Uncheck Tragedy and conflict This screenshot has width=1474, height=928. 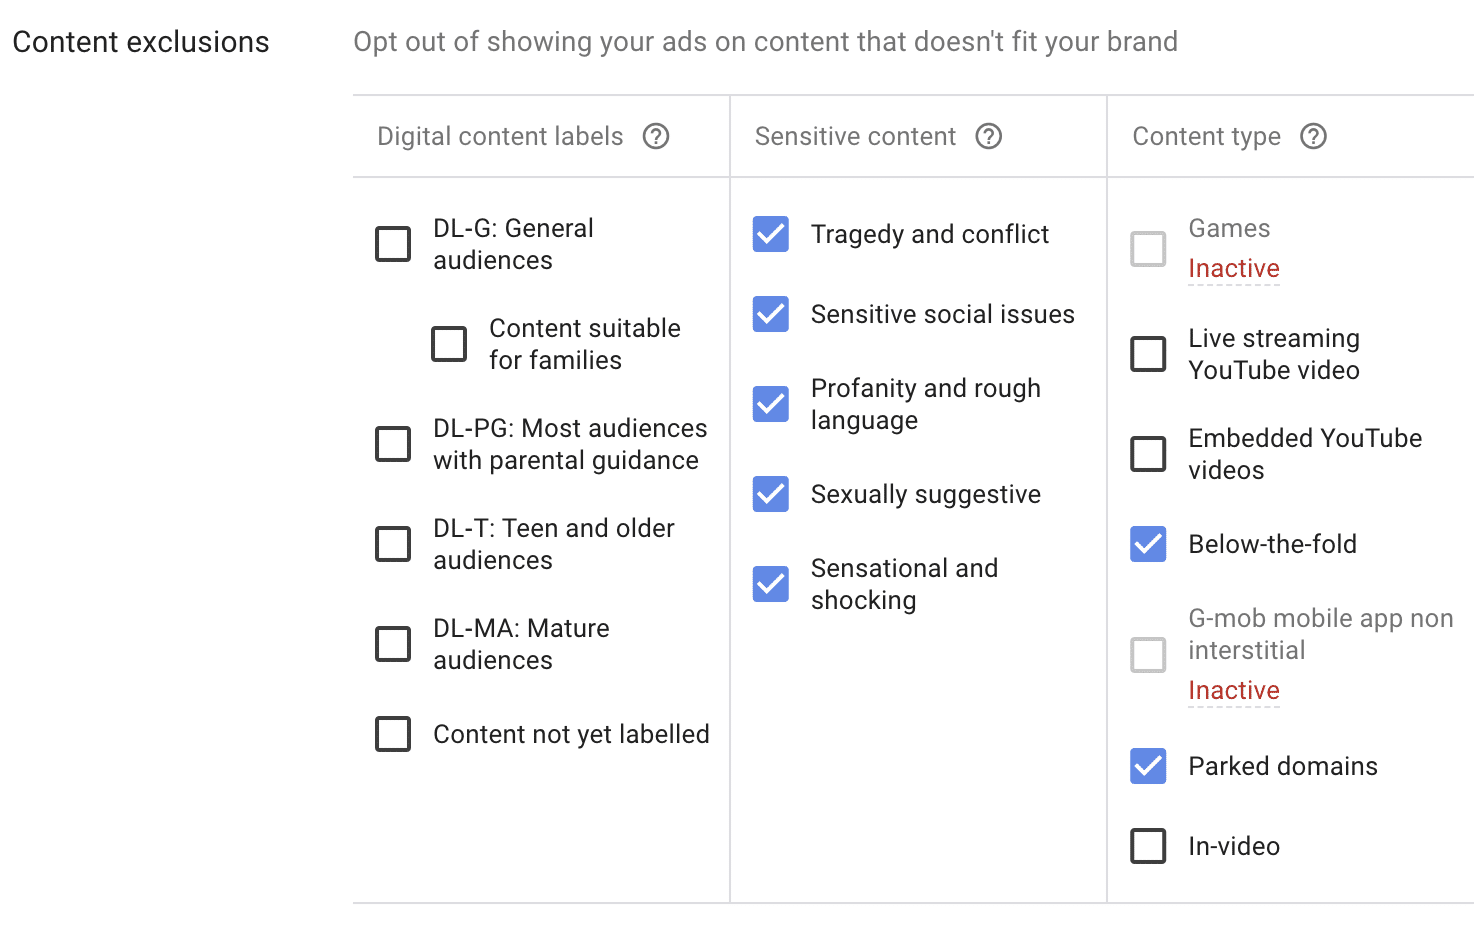[771, 234]
